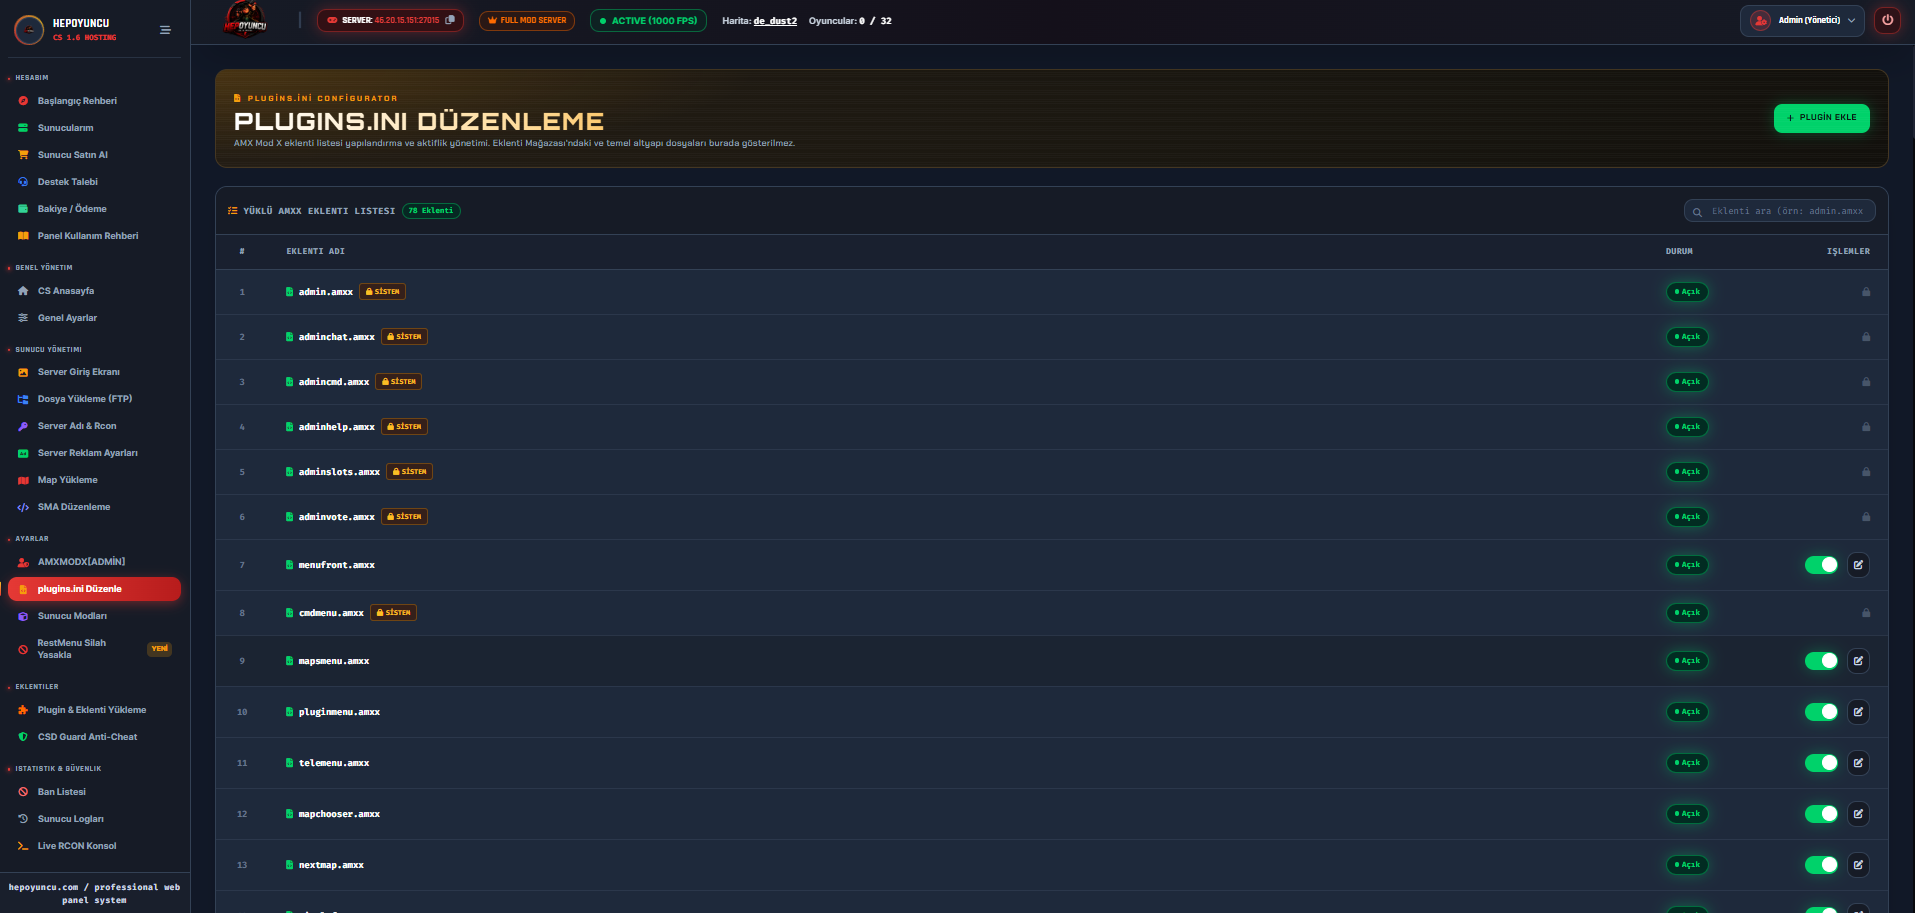Edit menufront.amxx with its pencil icon
Screen dimensions: 1915x913
1858,565
